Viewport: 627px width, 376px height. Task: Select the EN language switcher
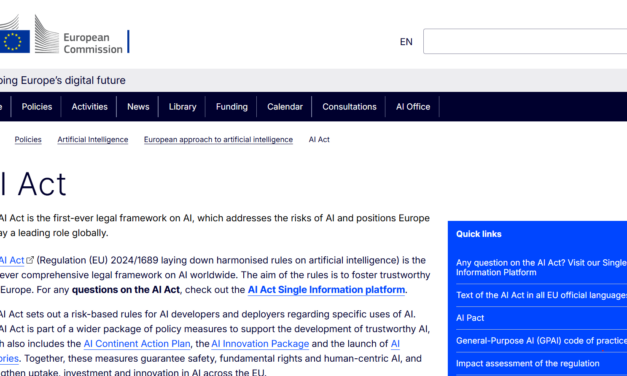pos(406,42)
